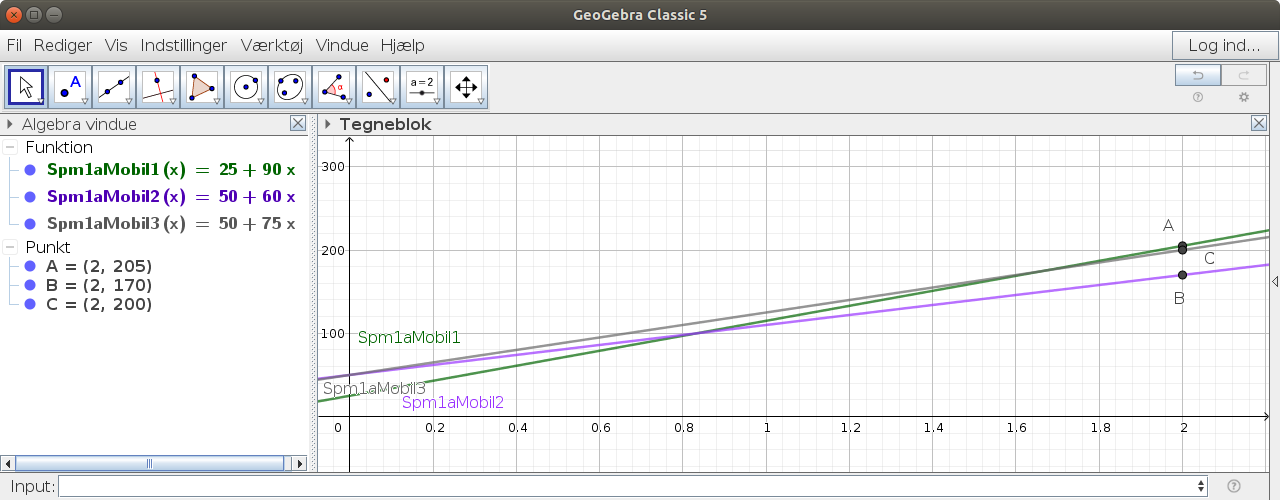Viewport: 1280px width, 500px height.
Task: Click the scrollbar right arrow in Algebra panel
Action: (299, 463)
